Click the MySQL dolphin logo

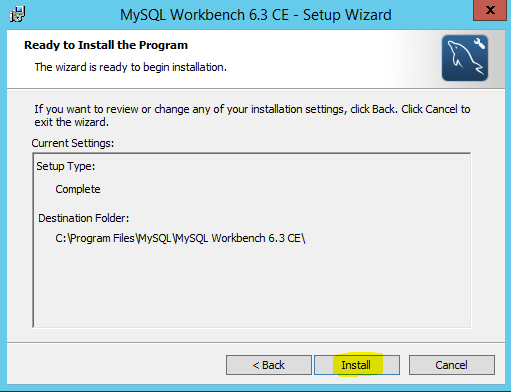pos(465,58)
